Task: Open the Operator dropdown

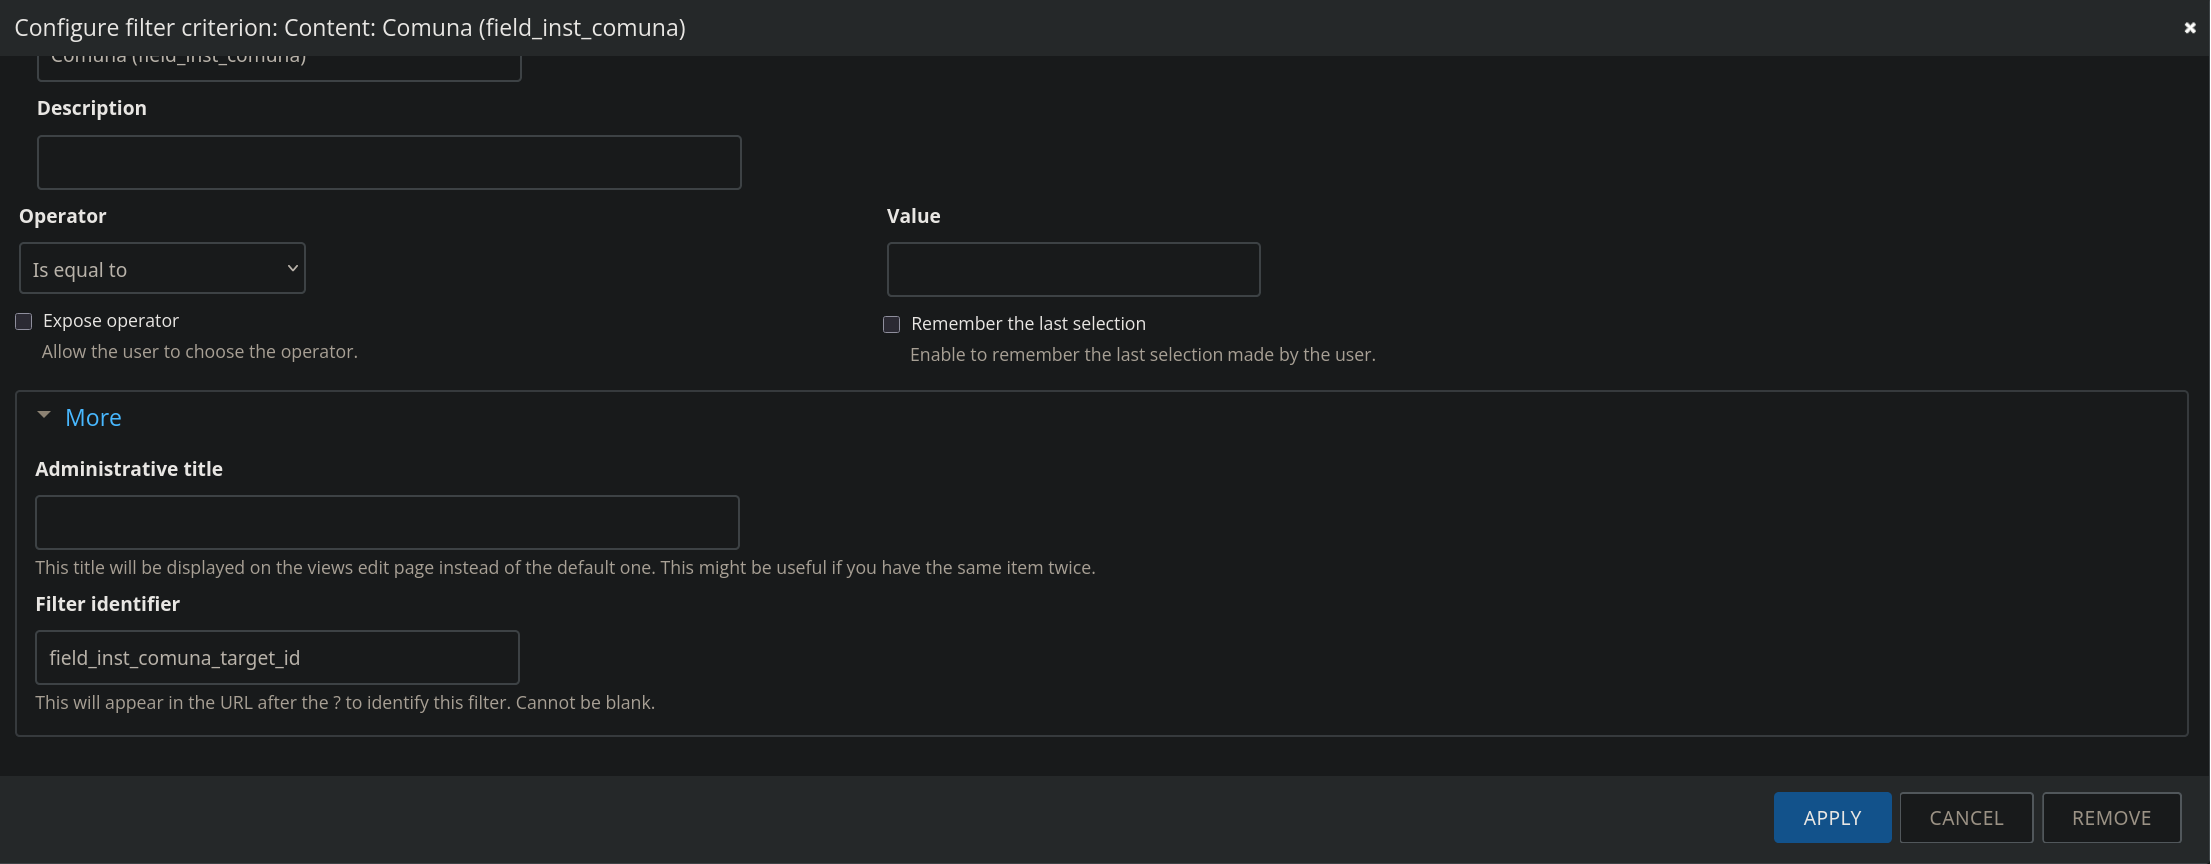Action: tap(162, 269)
